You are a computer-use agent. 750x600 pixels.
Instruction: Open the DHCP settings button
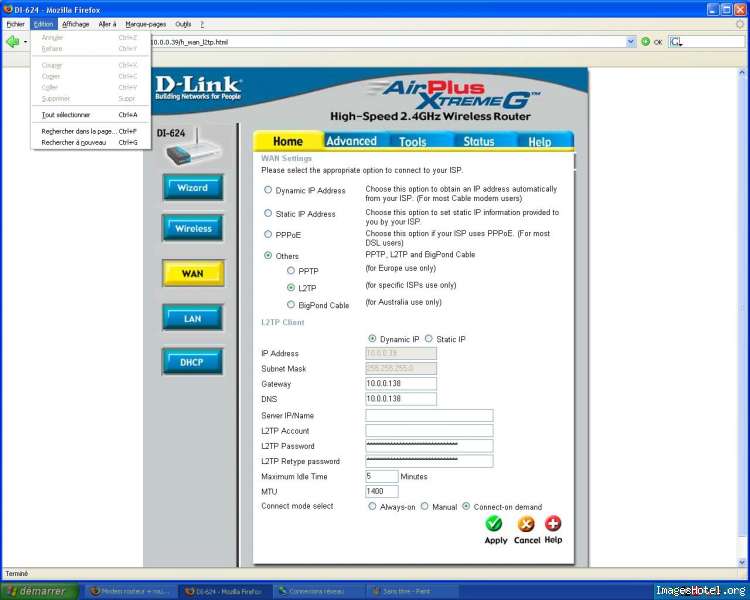[193, 362]
